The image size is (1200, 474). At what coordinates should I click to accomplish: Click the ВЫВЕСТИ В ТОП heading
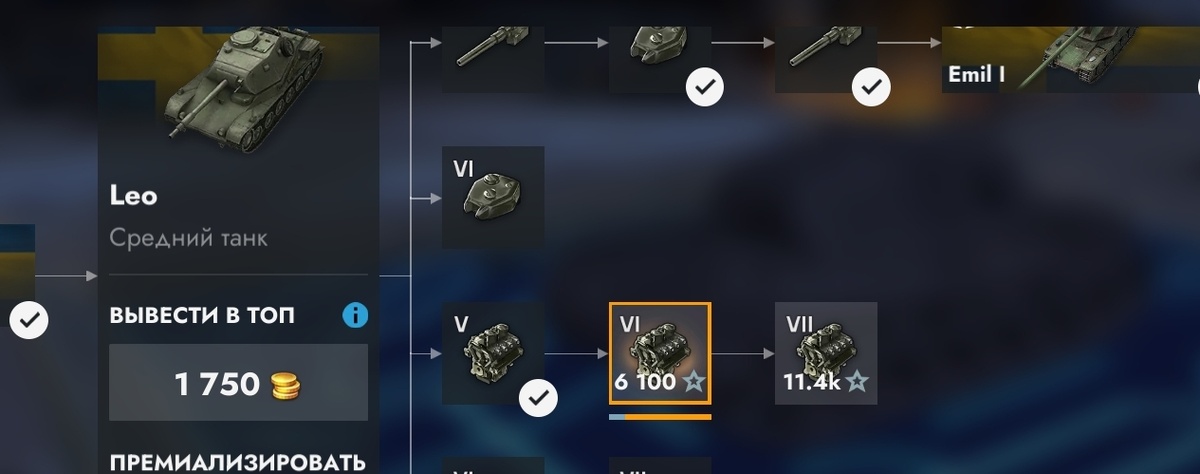click(x=202, y=316)
